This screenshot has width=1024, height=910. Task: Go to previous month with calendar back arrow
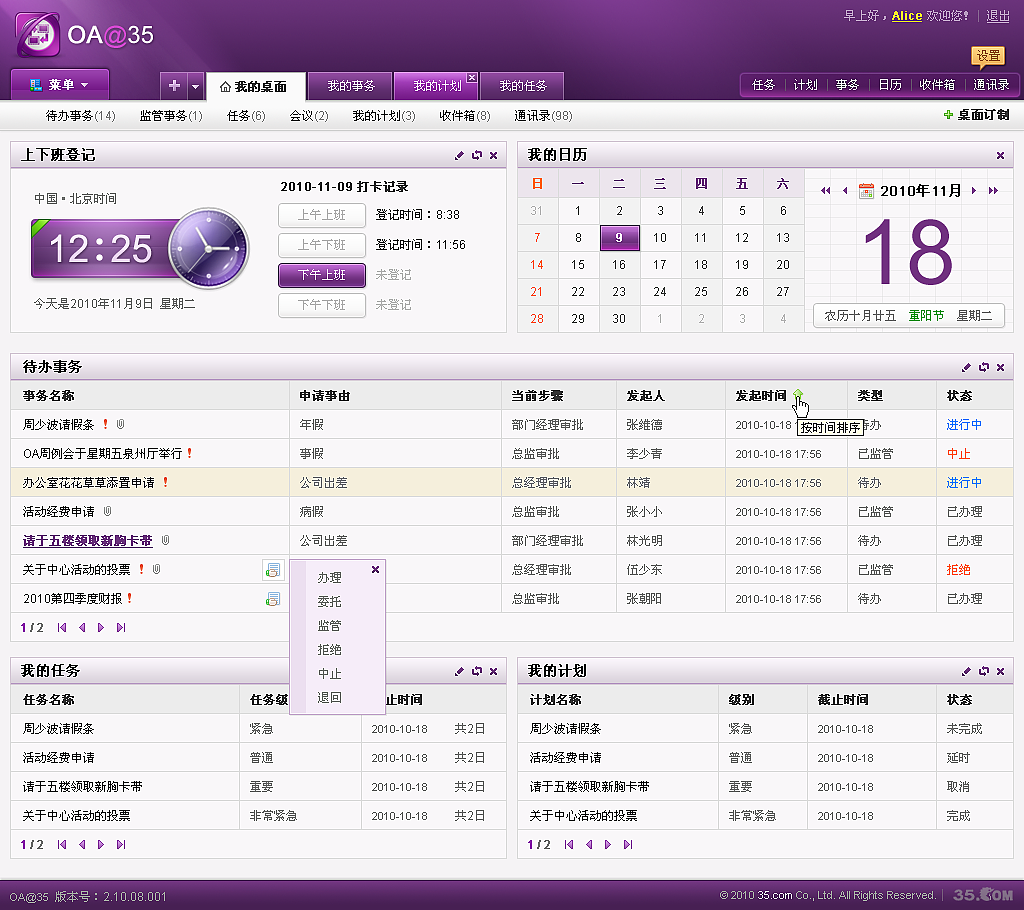click(x=845, y=189)
